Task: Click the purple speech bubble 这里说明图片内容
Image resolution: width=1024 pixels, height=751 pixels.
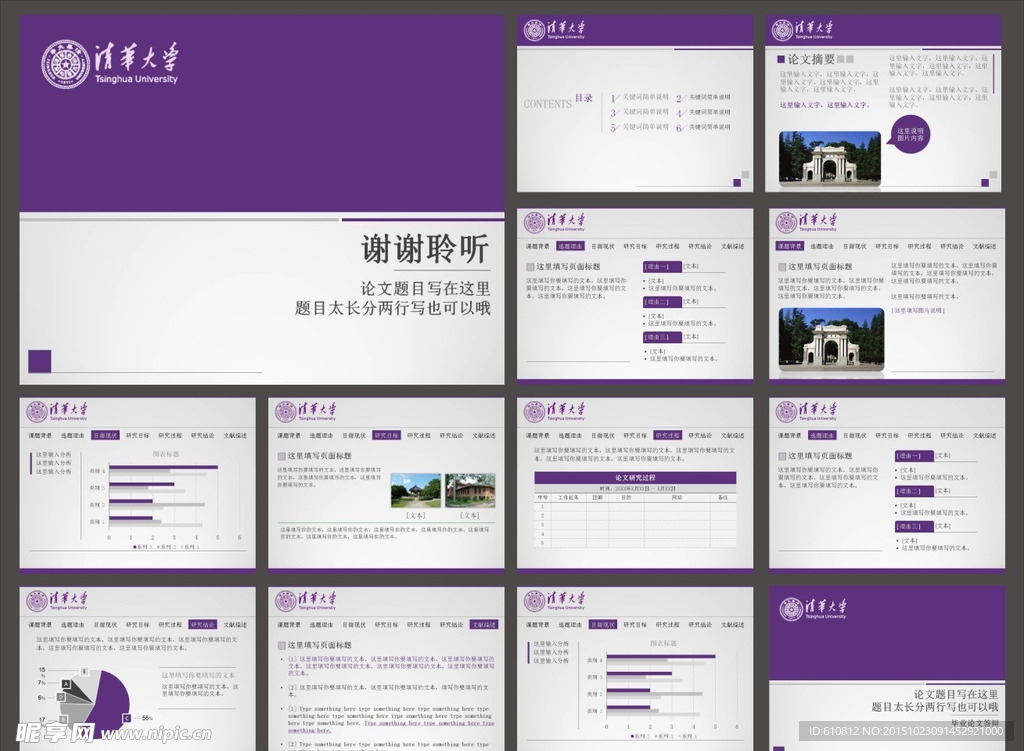Action: (x=910, y=135)
